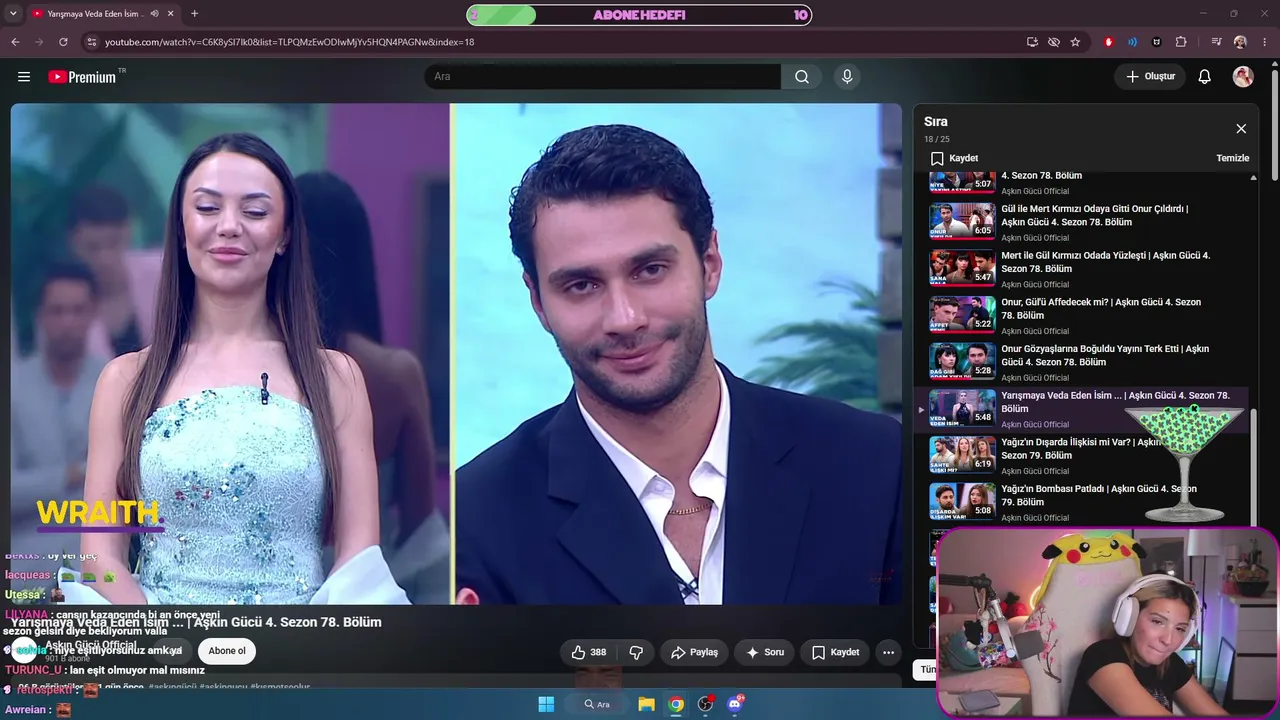
Task: Open Discord from the taskbar
Action: click(x=735, y=704)
